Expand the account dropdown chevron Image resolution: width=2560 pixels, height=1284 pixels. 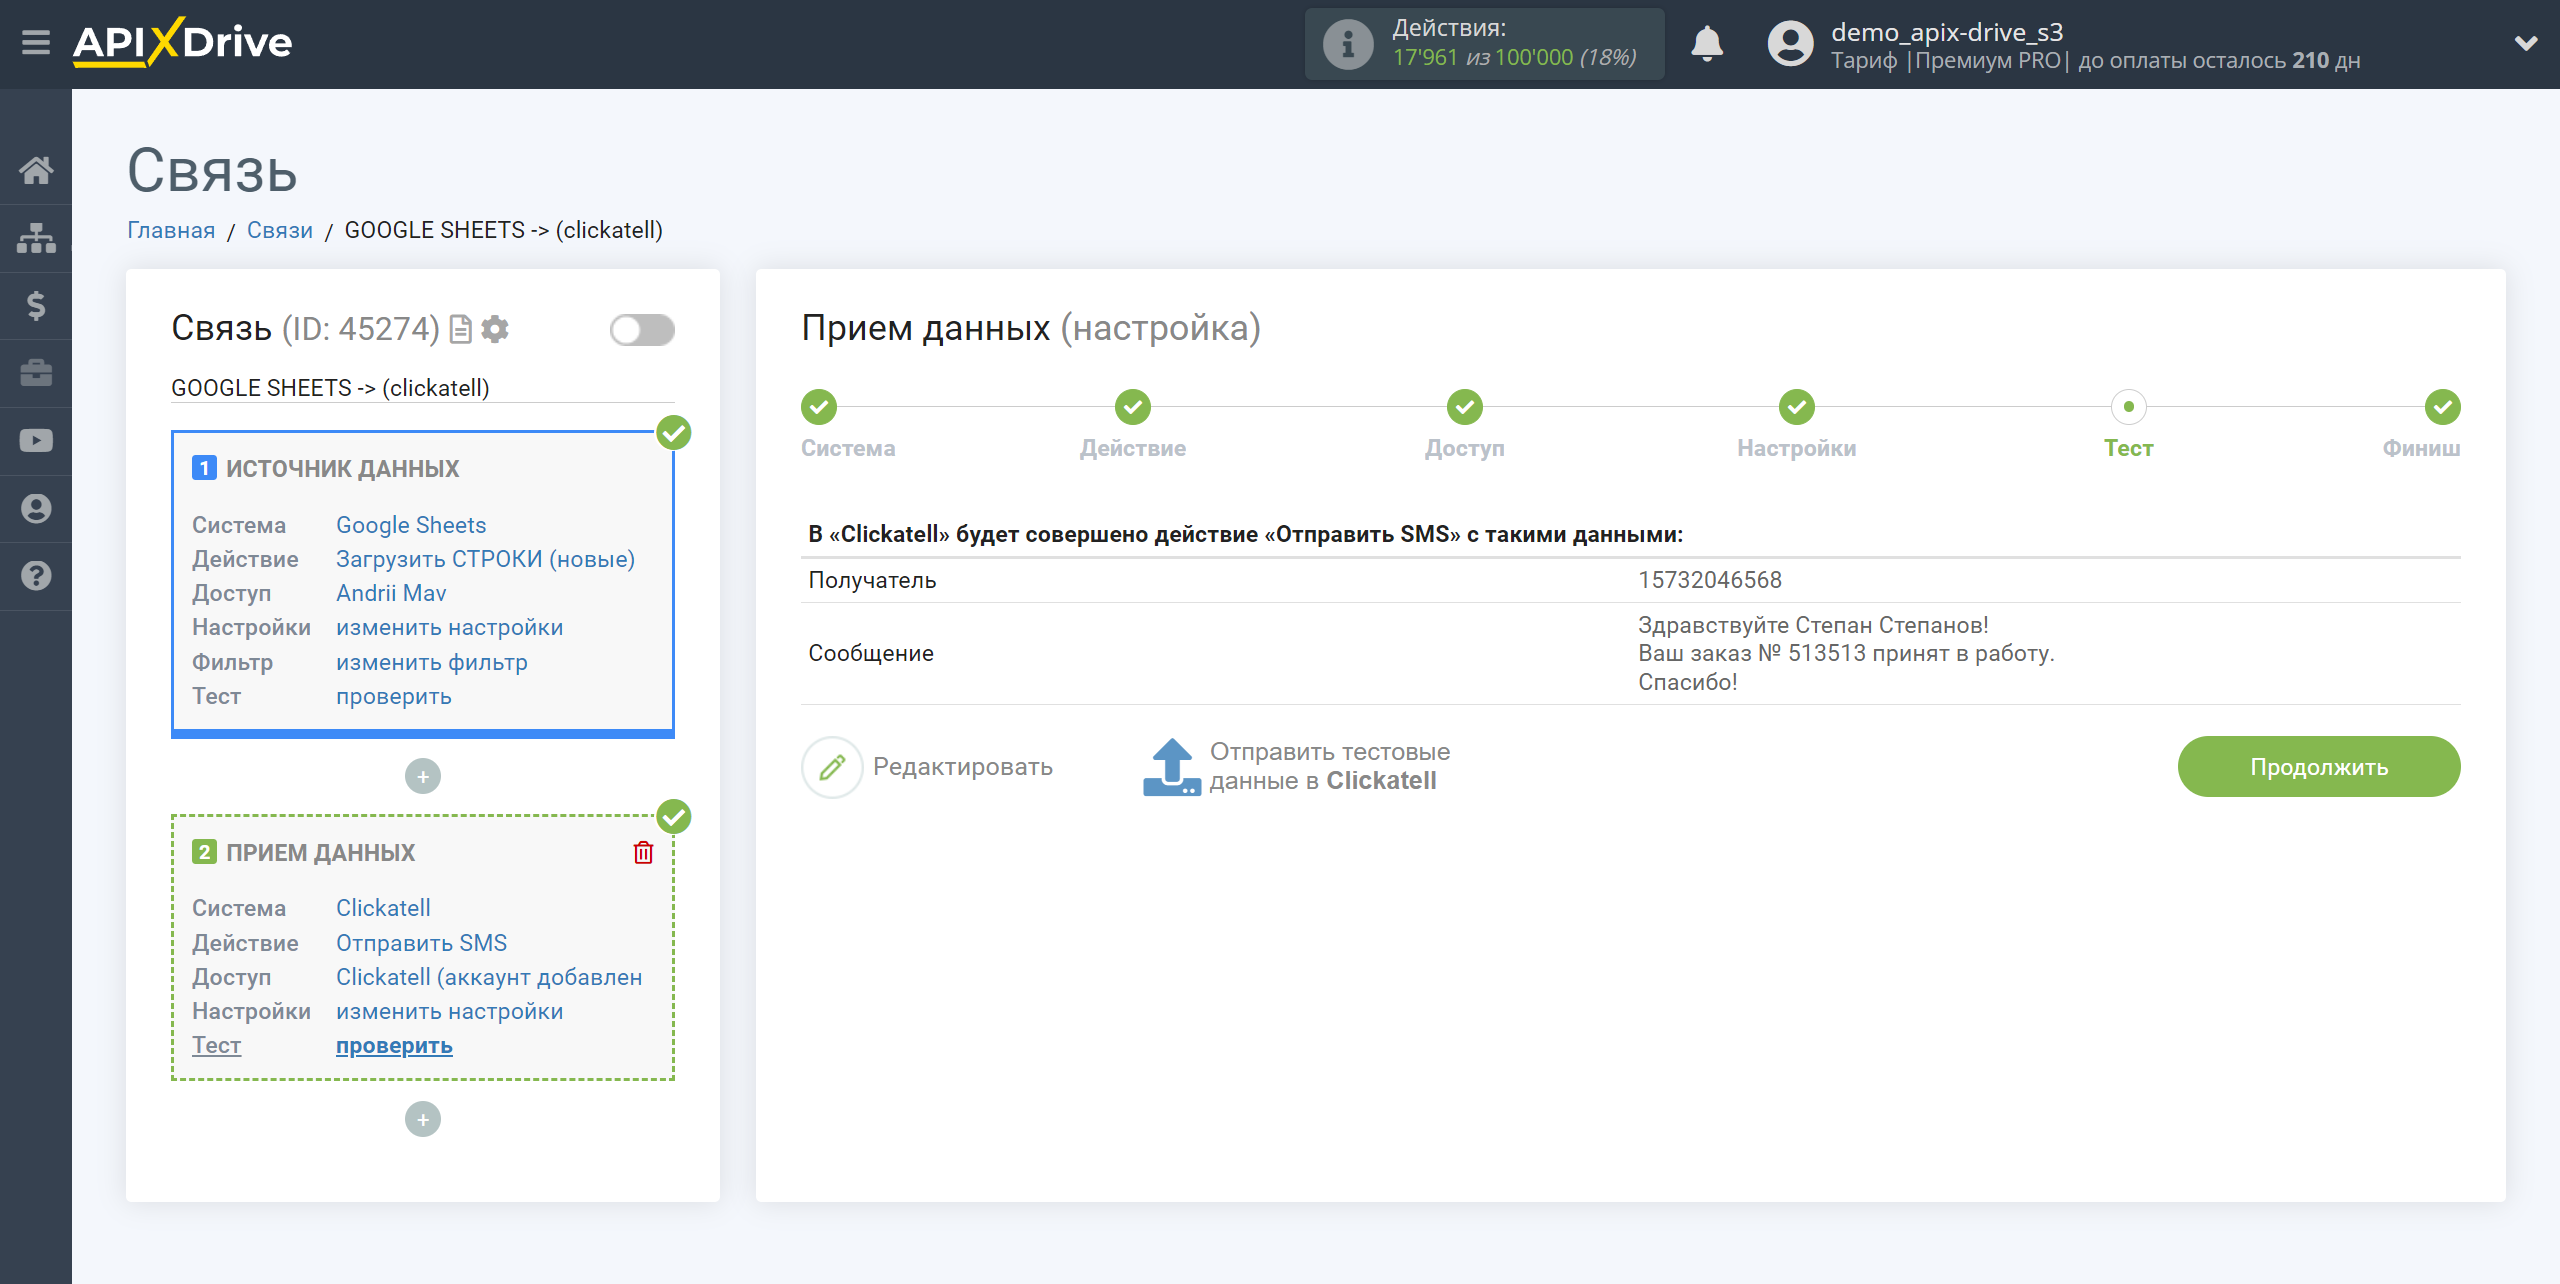(x=2526, y=44)
